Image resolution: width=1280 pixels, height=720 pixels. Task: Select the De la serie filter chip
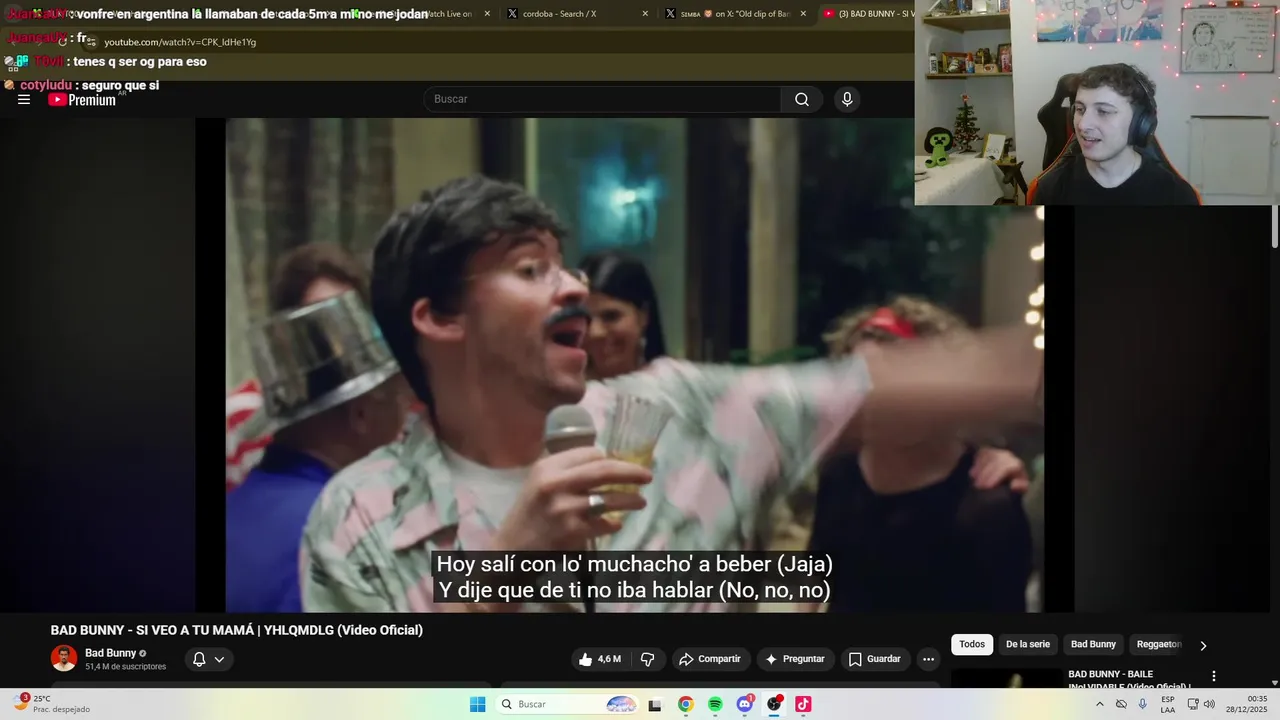1027,644
